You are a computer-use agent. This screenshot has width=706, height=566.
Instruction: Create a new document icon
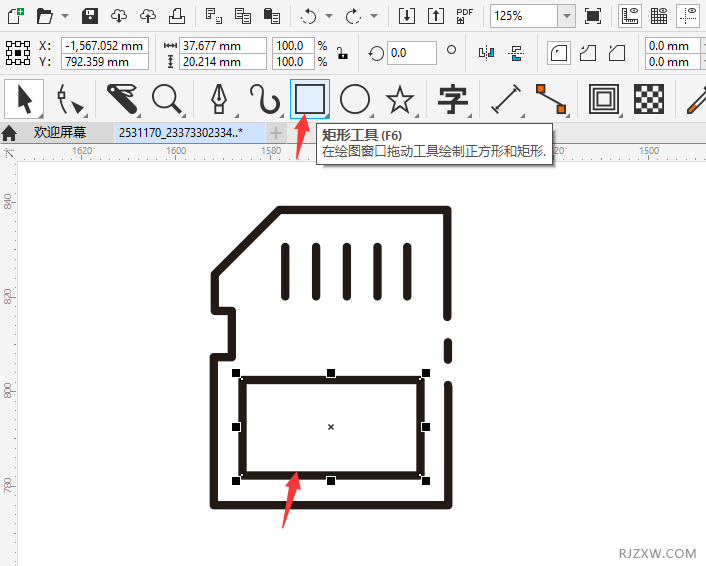(16, 16)
